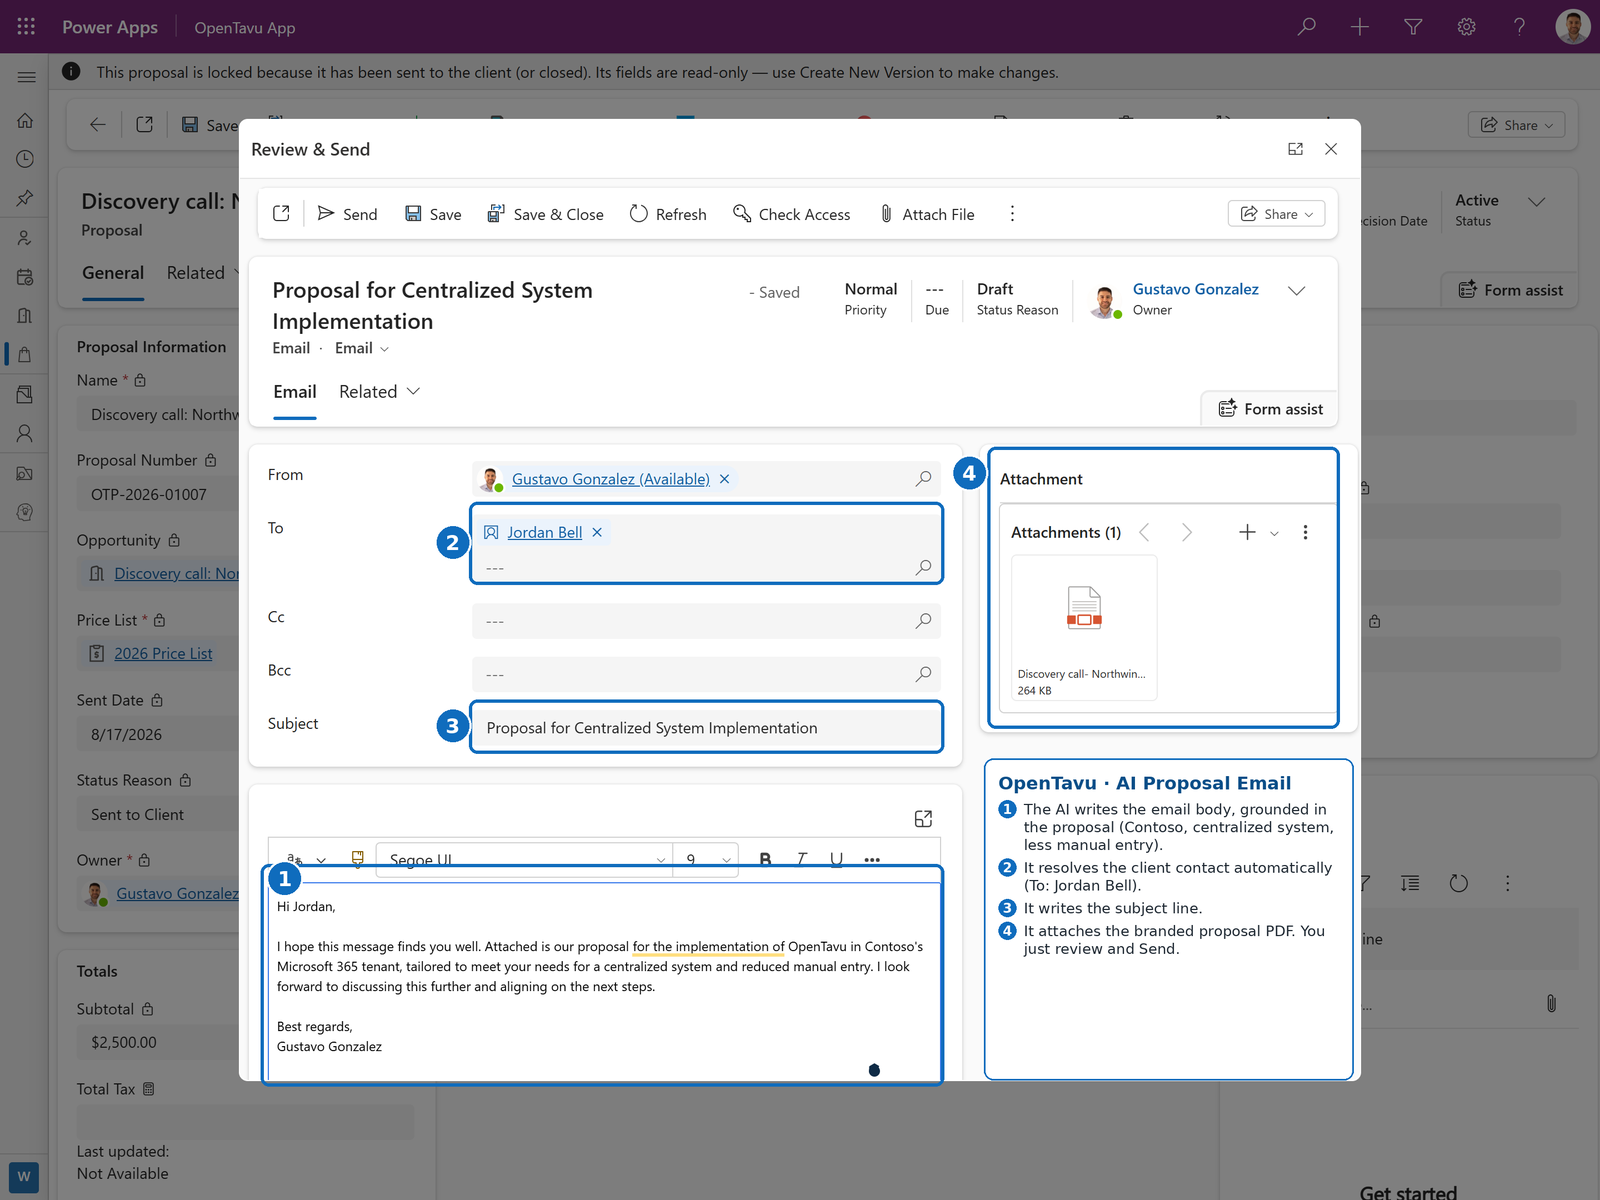Screen dimensions: 1600x1200
Task: Open the 2026 Price List link
Action: 163,653
